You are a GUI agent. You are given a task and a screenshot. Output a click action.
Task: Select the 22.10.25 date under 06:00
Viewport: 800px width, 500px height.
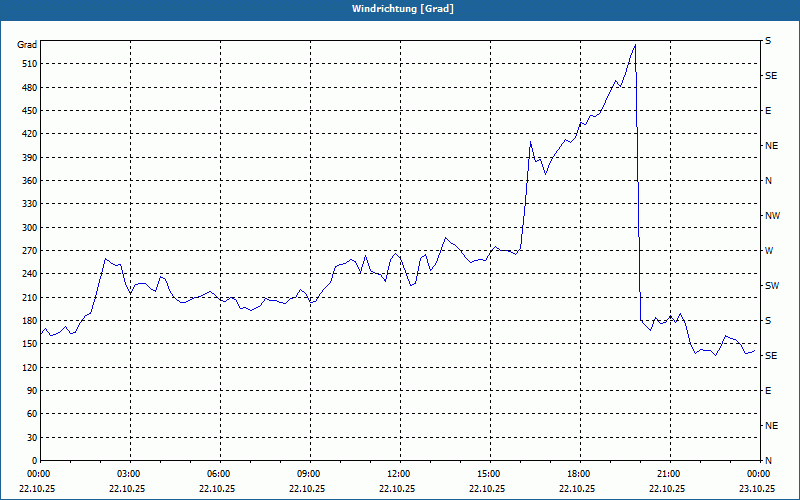(217, 488)
